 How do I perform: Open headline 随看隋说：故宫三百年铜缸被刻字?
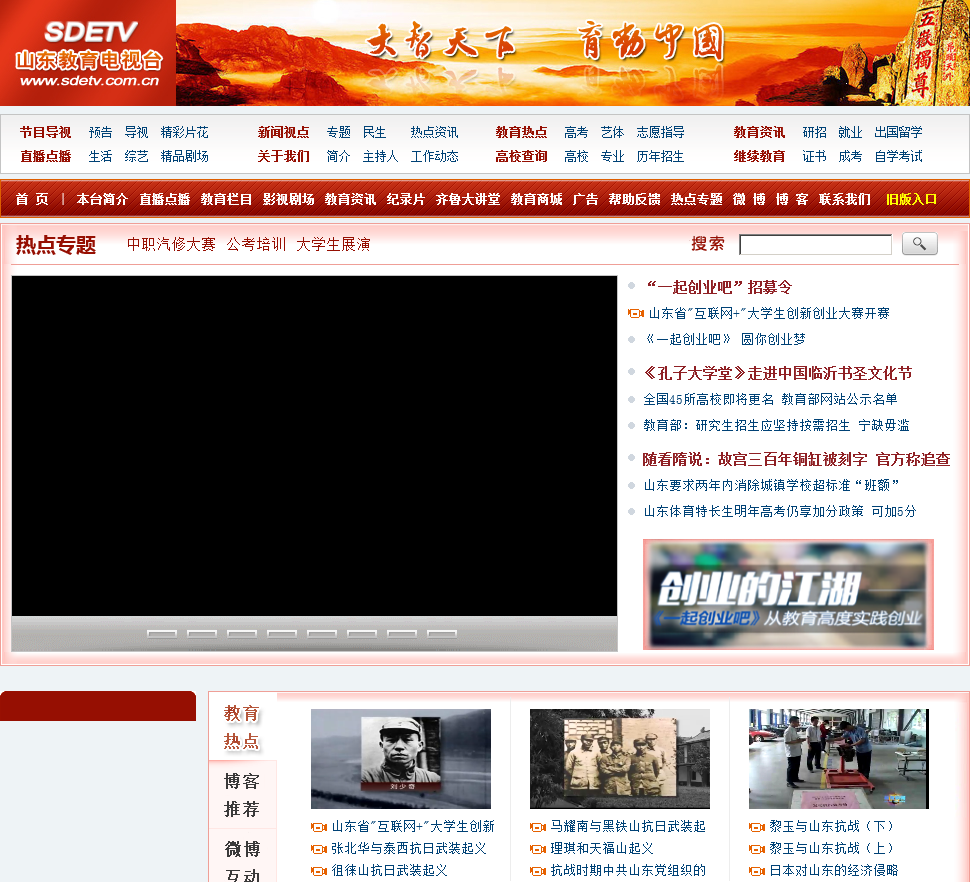tap(796, 460)
